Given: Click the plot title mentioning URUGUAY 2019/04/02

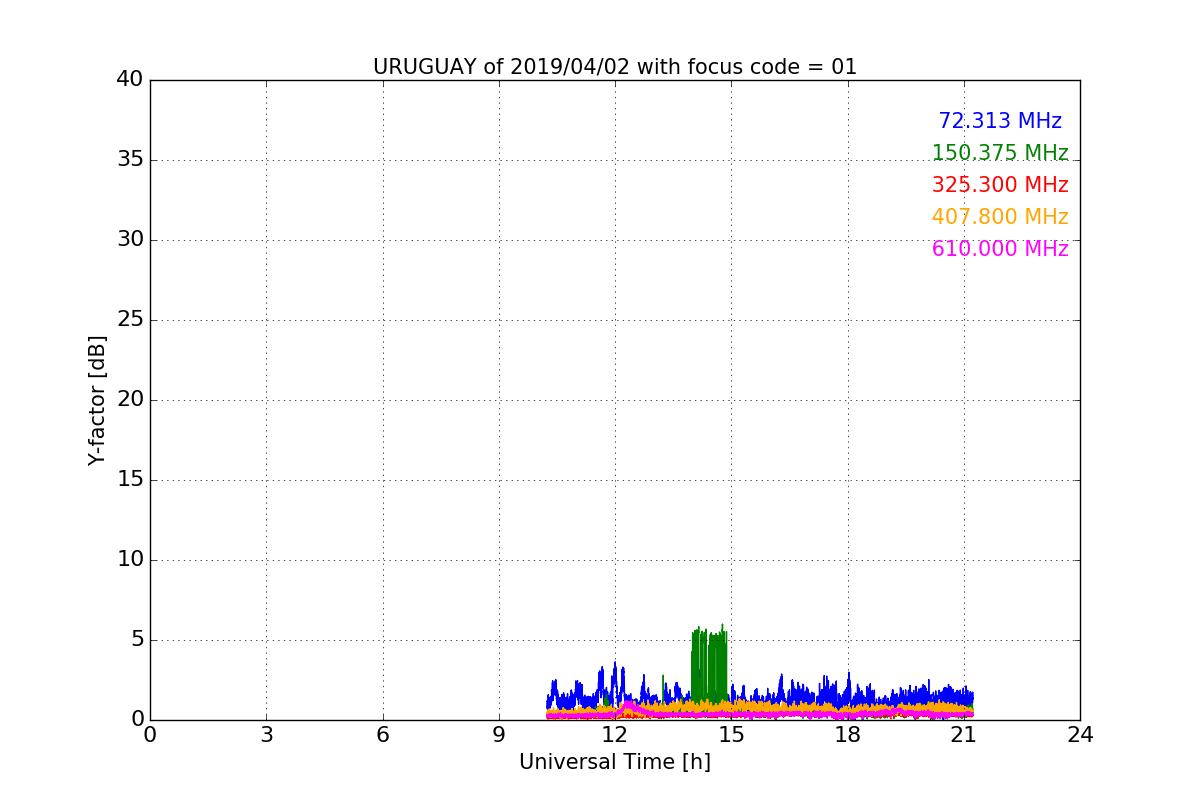Looking at the screenshot, I should 615,67.
